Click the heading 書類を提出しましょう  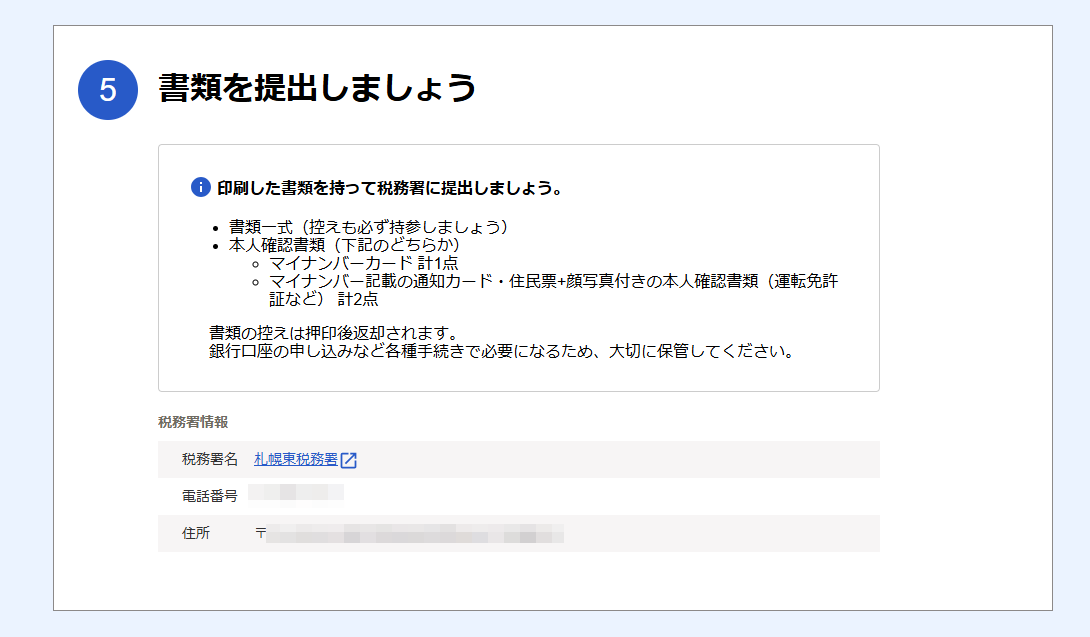317,88
